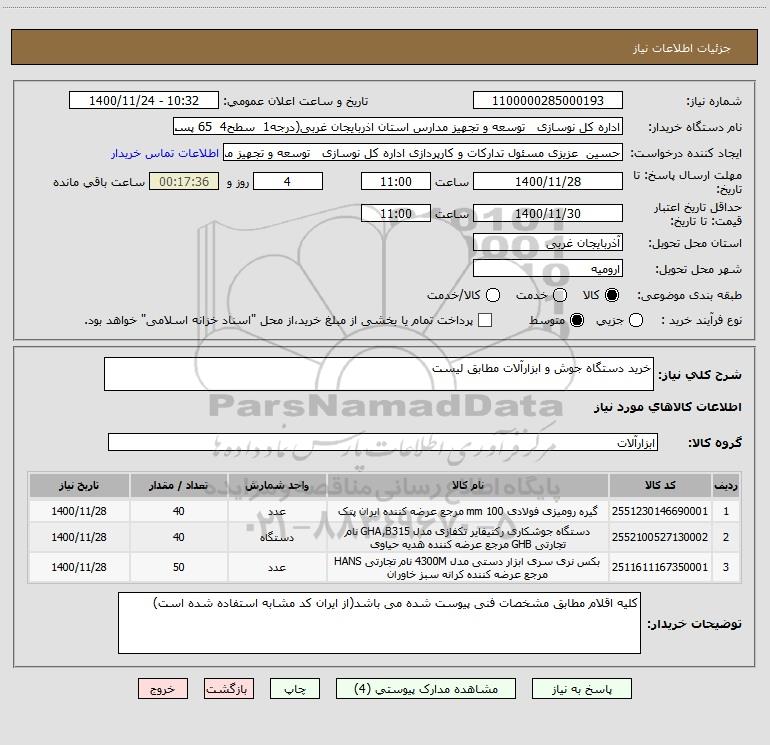Click the اطلاعات کالاهای مورد نیاز heading
The width and height of the screenshot is (770, 745).
pyautogui.click(x=668, y=407)
